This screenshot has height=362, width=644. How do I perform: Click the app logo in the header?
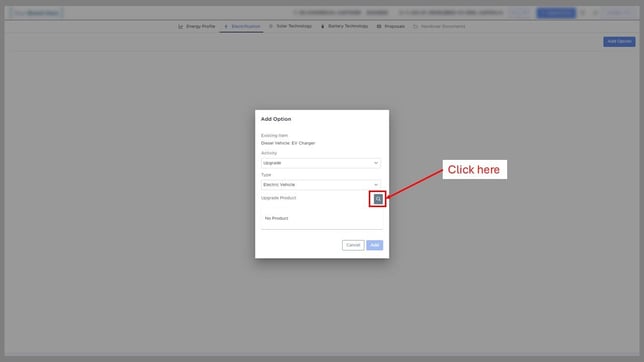[36, 13]
